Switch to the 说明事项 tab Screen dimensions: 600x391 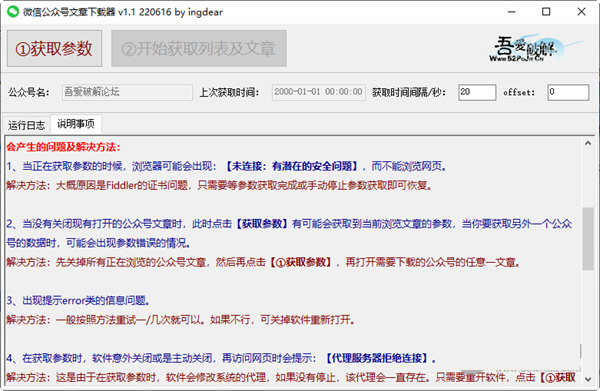tap(76, 124)
